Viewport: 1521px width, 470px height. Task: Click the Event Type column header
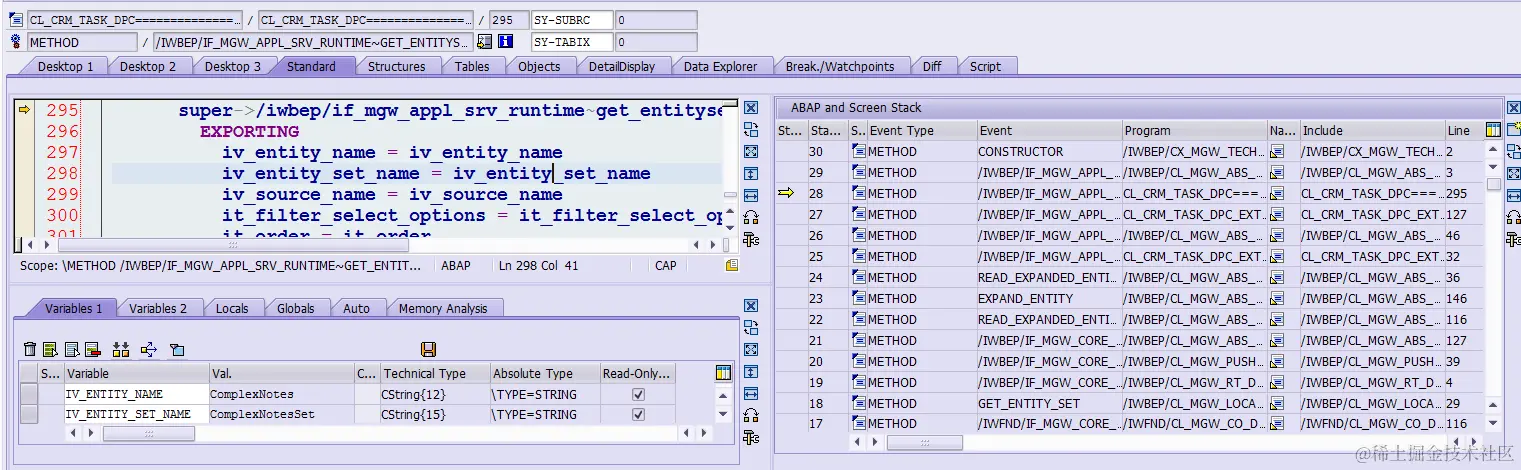[921, 130]
